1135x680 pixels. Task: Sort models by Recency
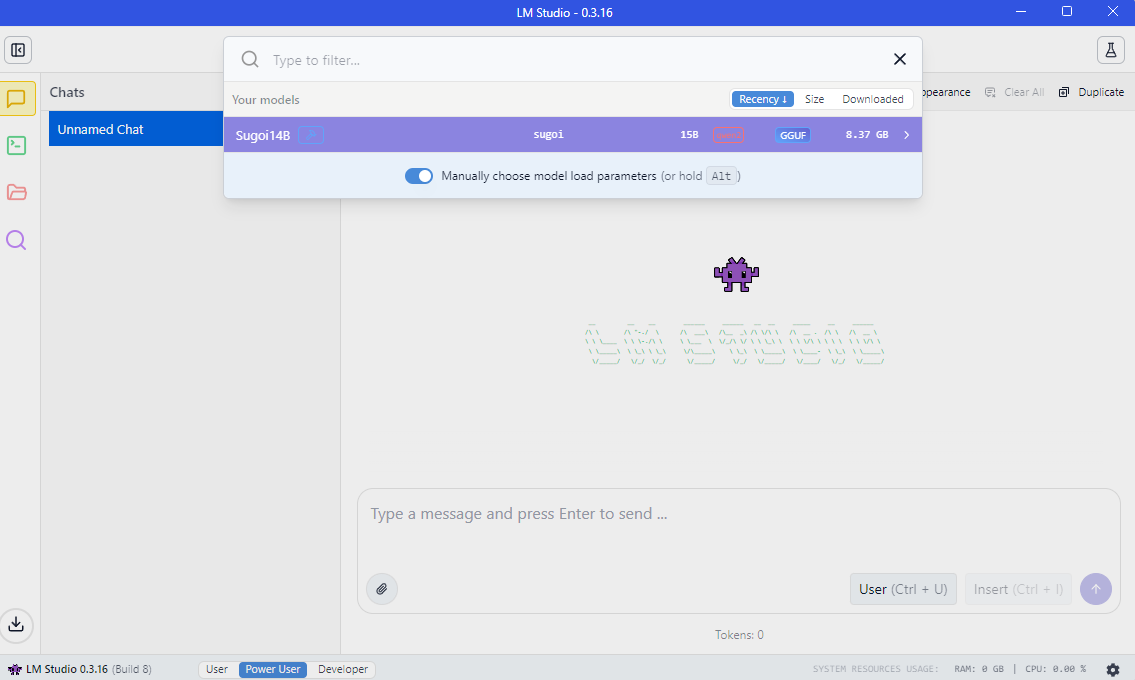tap(763, 99)
